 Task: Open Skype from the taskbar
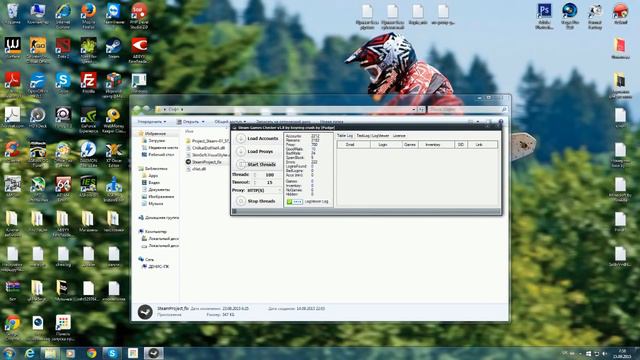[112, 353]
